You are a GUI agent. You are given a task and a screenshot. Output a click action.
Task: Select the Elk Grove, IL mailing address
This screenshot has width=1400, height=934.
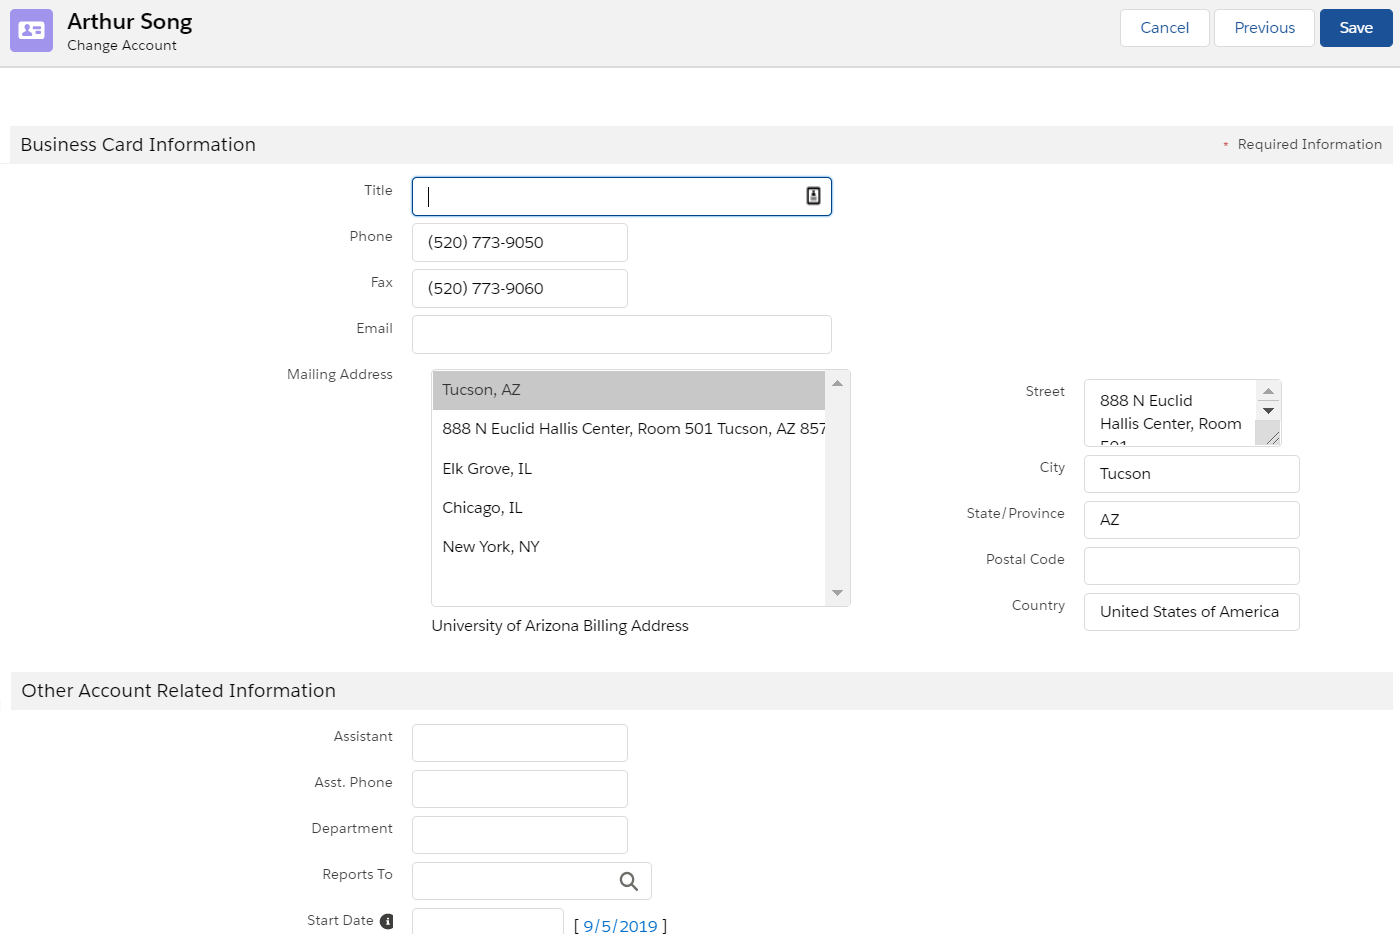pos(487,468)
